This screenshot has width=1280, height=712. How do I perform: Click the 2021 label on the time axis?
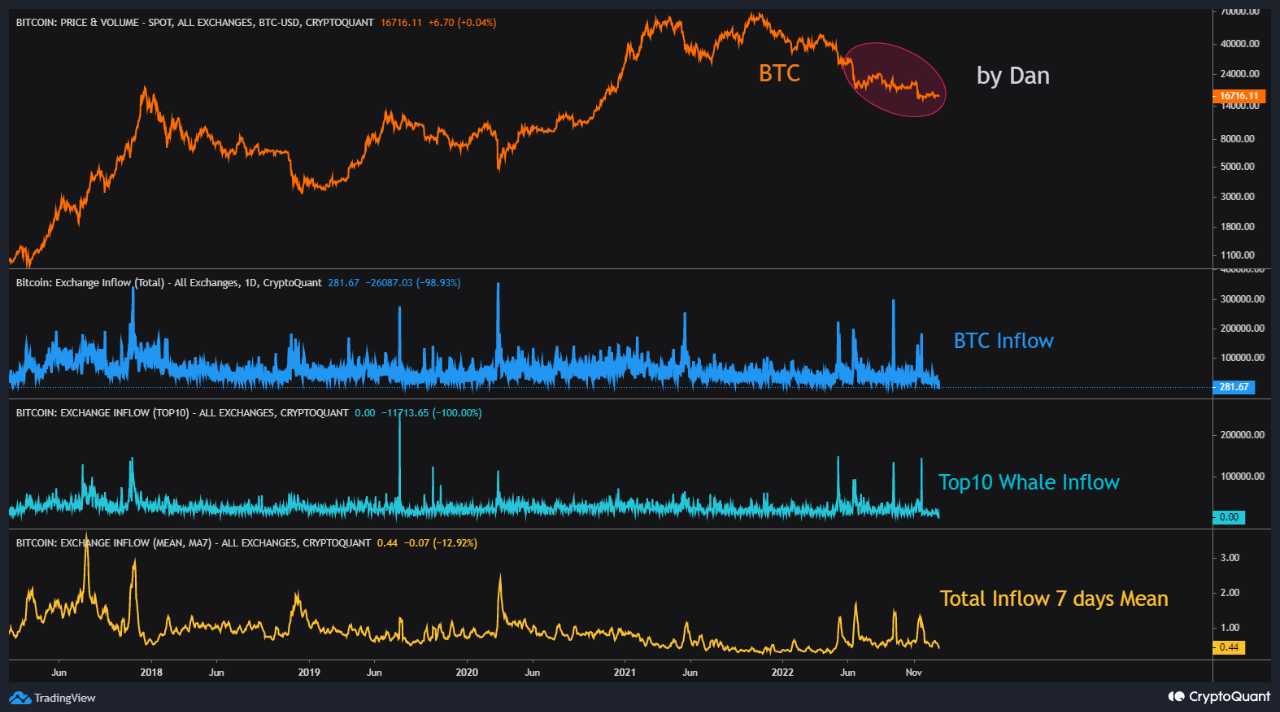coord(625,672)
